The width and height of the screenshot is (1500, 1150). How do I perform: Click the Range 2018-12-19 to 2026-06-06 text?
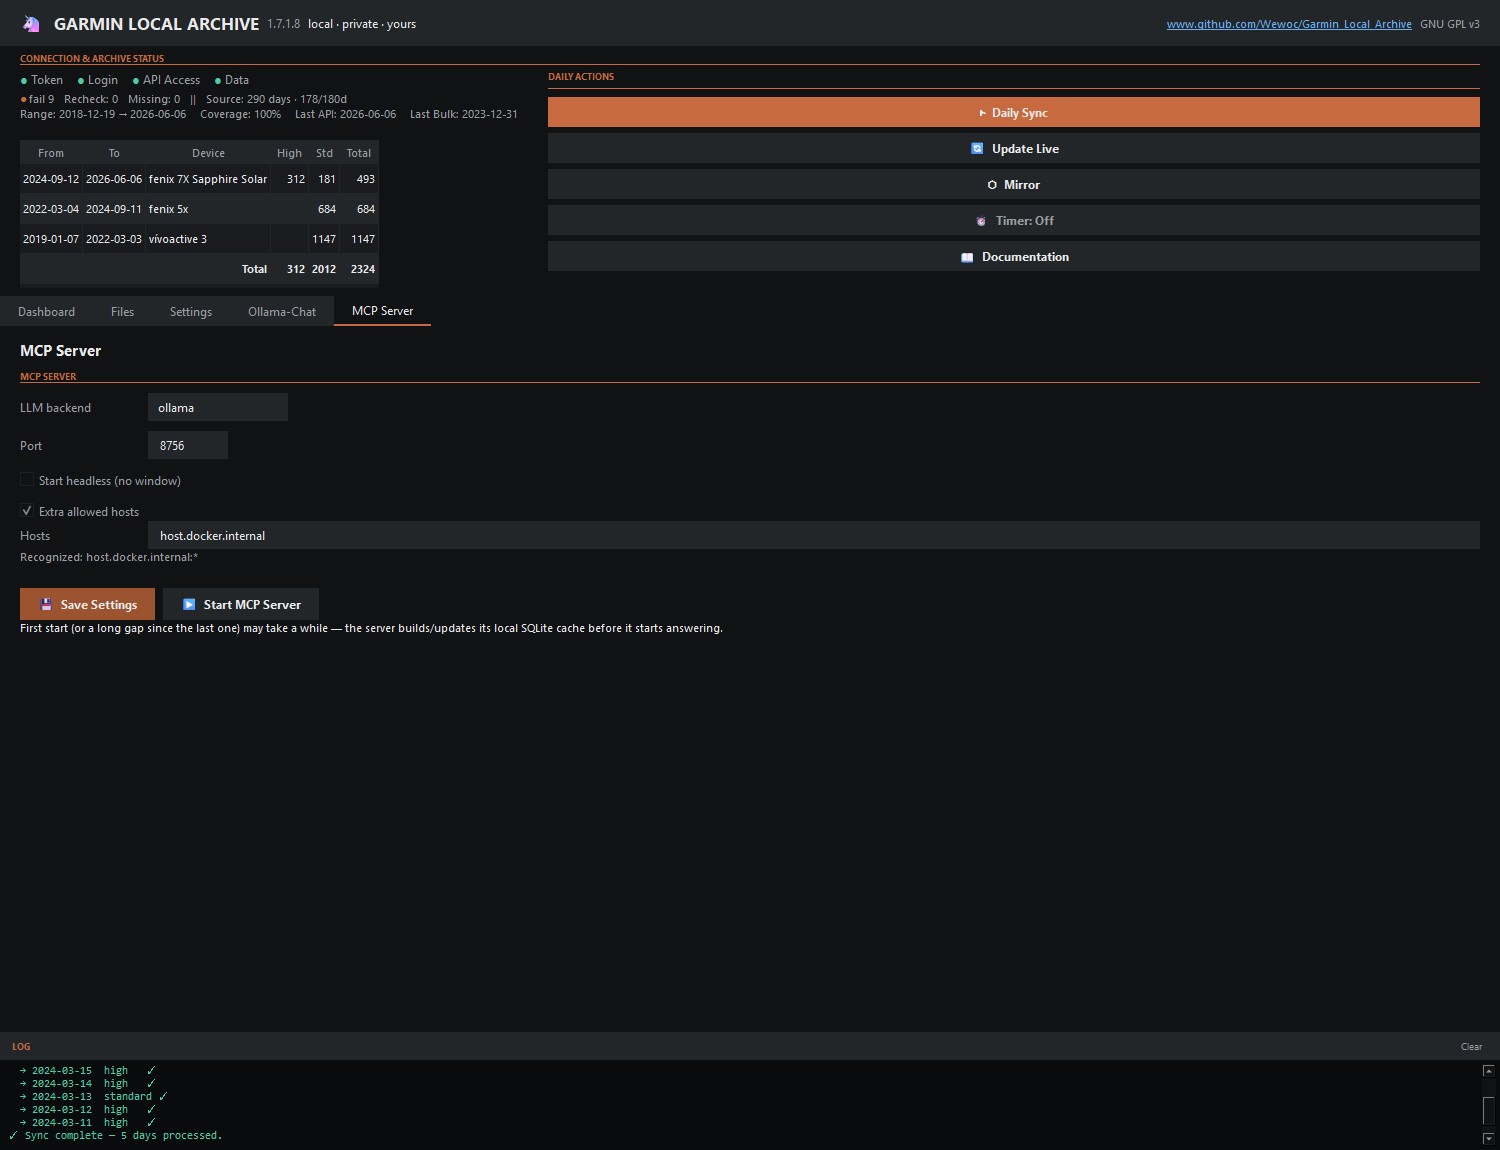pos(103,115)
